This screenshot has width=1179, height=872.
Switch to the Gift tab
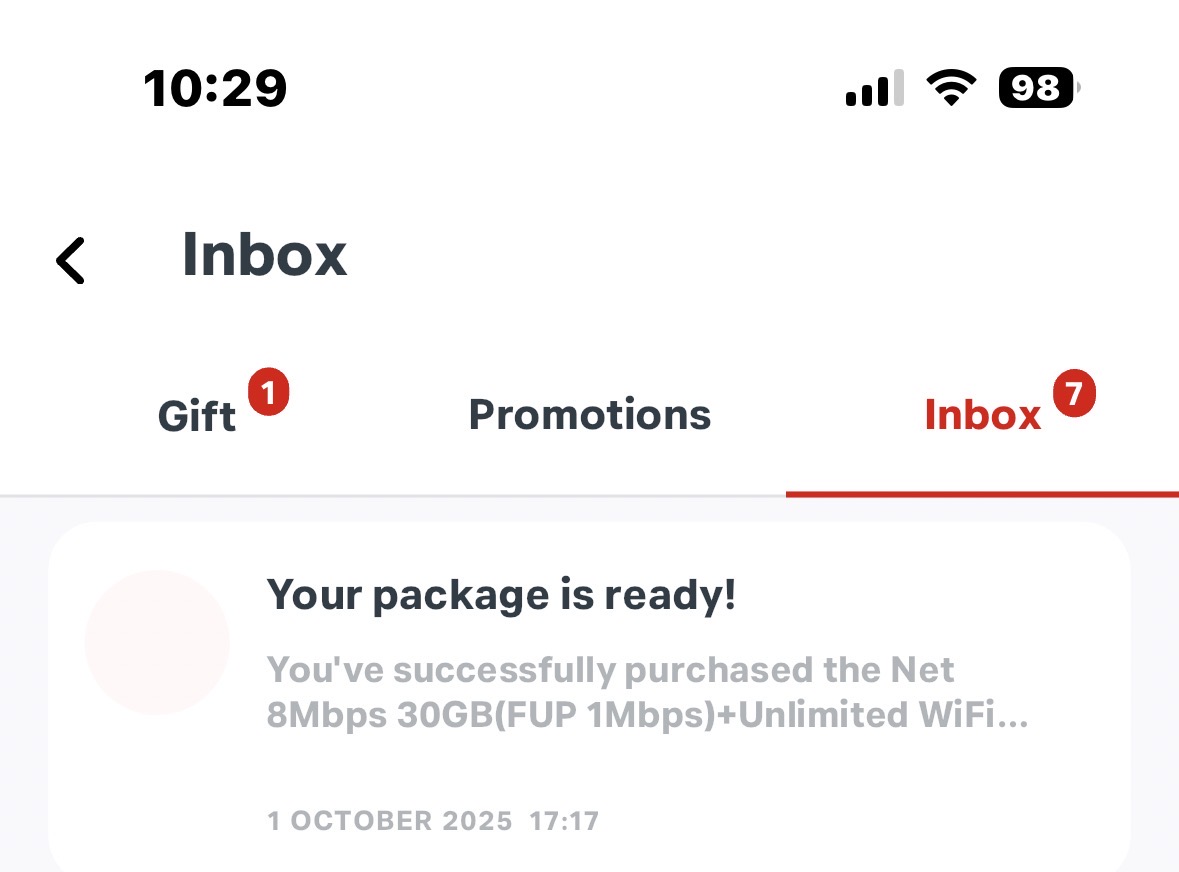[x=197, y=416]
